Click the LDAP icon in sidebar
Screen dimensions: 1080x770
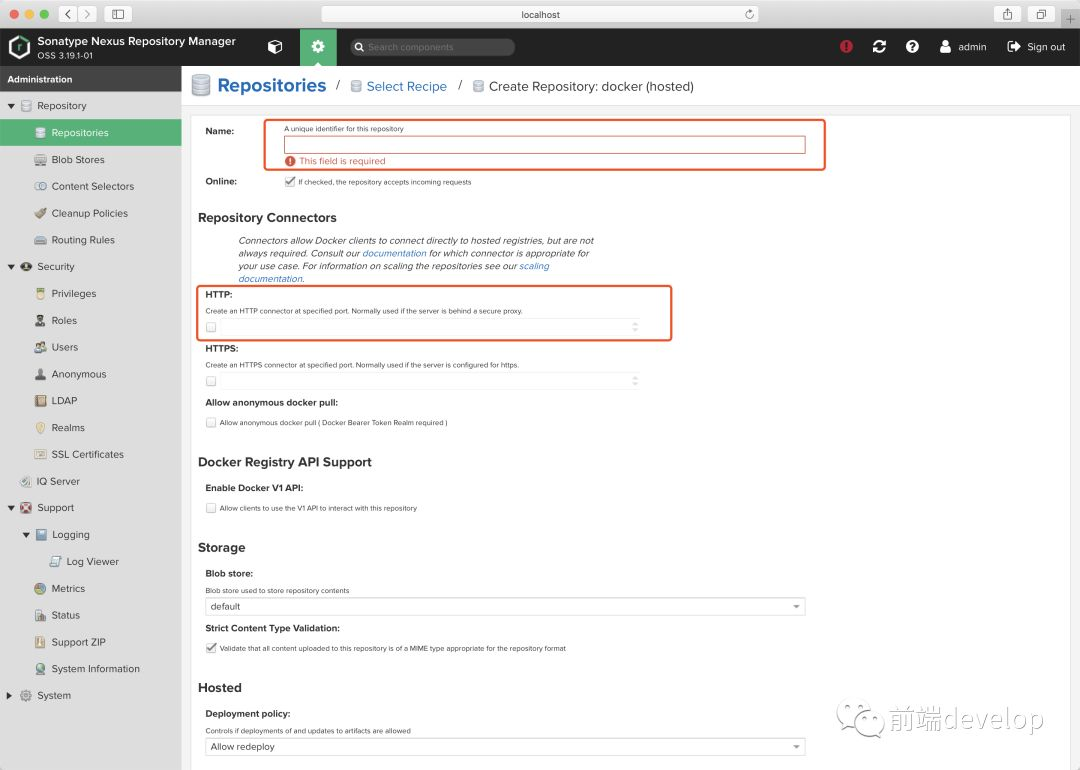[x=41, y=401]
